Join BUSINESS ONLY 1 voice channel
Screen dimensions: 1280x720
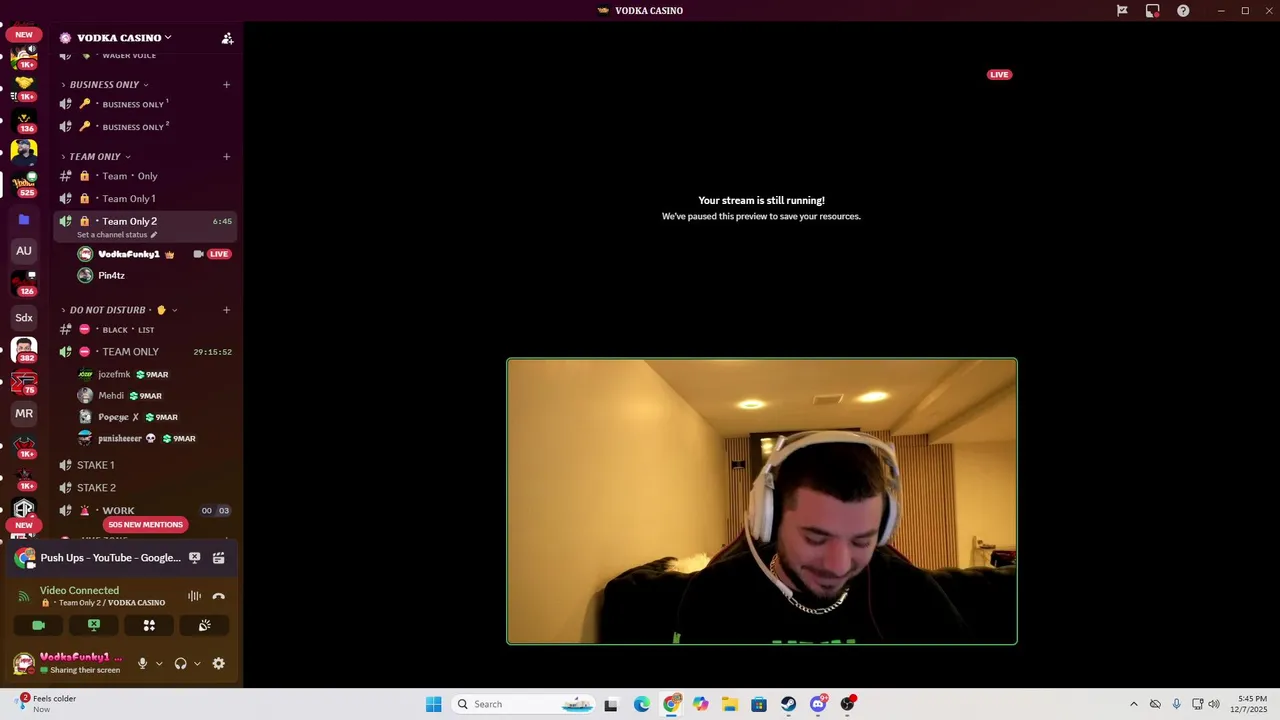pyautogui.click(x=145, y=104)
